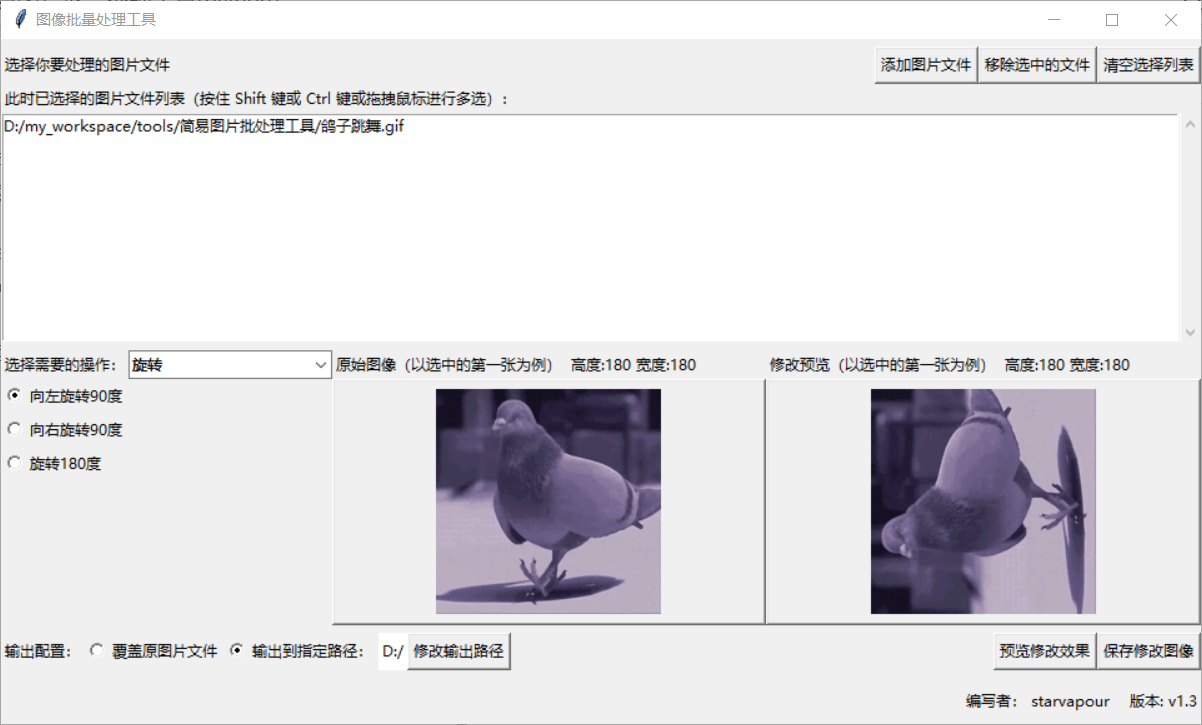Click the 移除选中的文件 button

pos(1036,64)
